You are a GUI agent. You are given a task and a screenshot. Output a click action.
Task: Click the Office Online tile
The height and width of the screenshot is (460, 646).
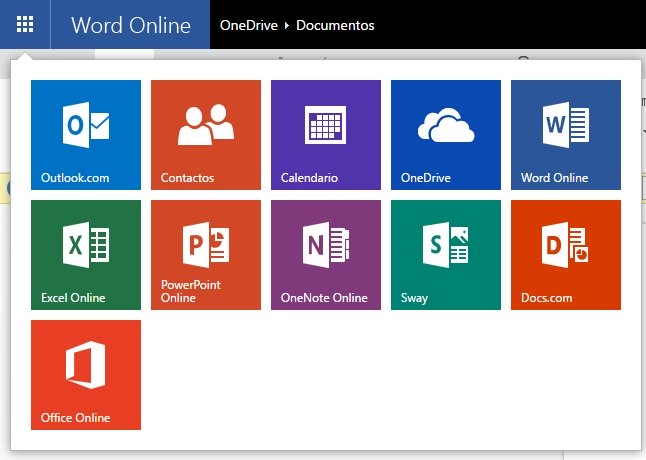(86, 375)
